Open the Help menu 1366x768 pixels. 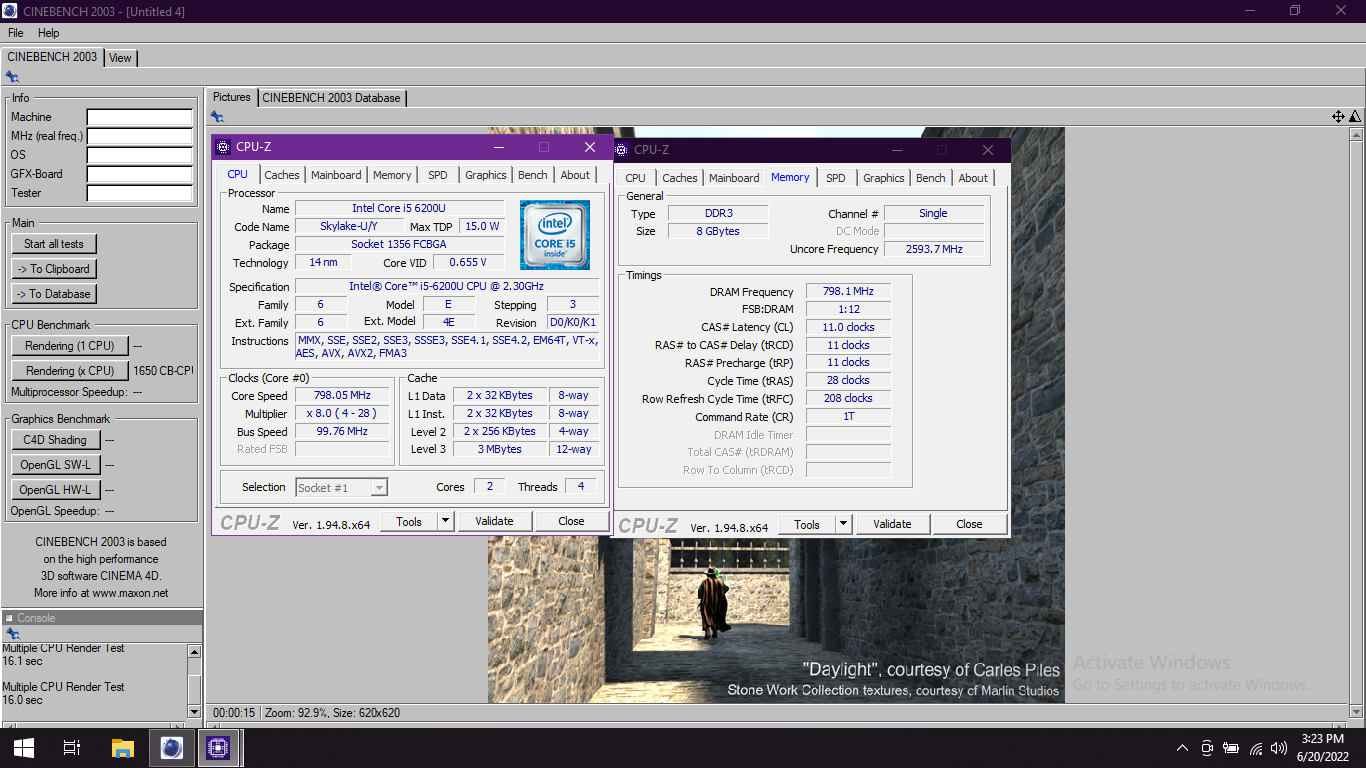(49, 33)
